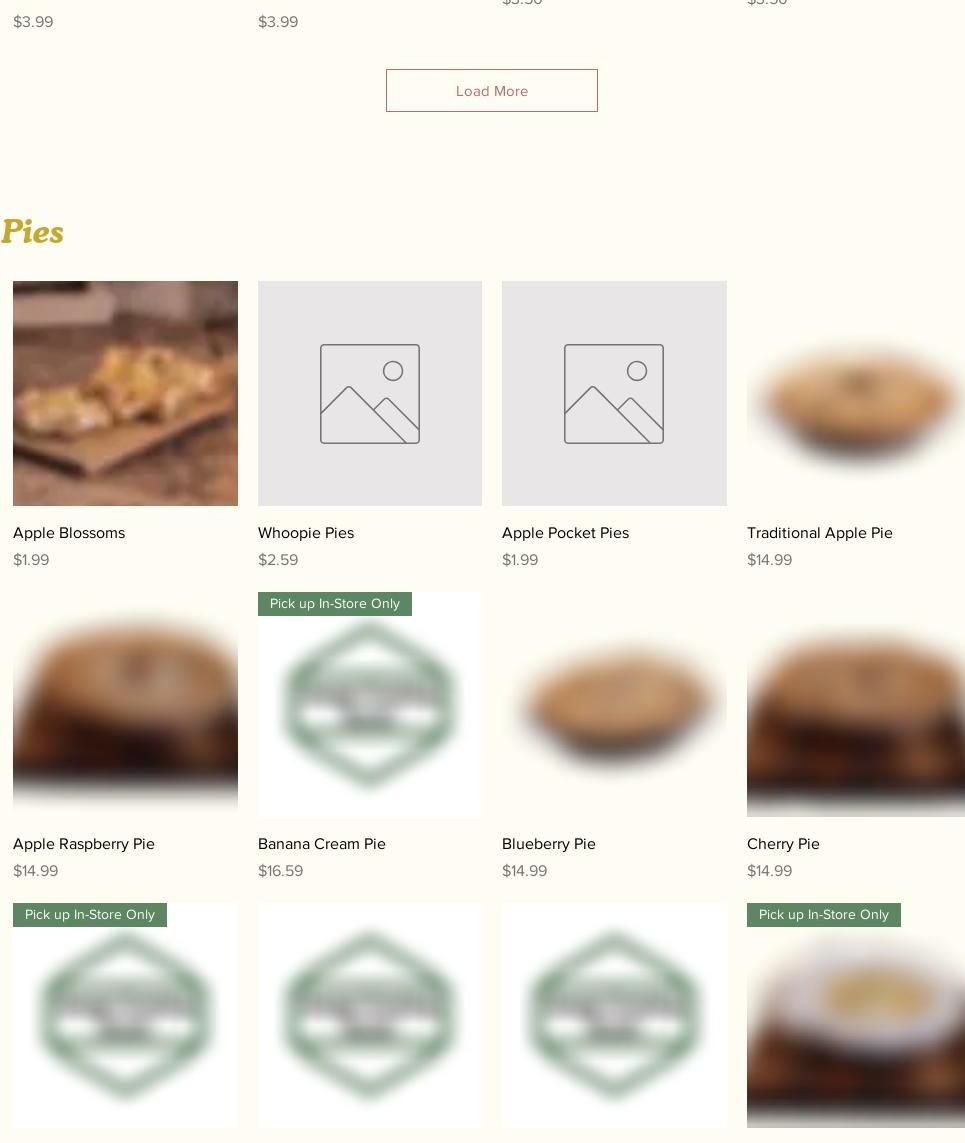
Task: Open the Apple Pocket Pies name link
Action: coord(566,533)
